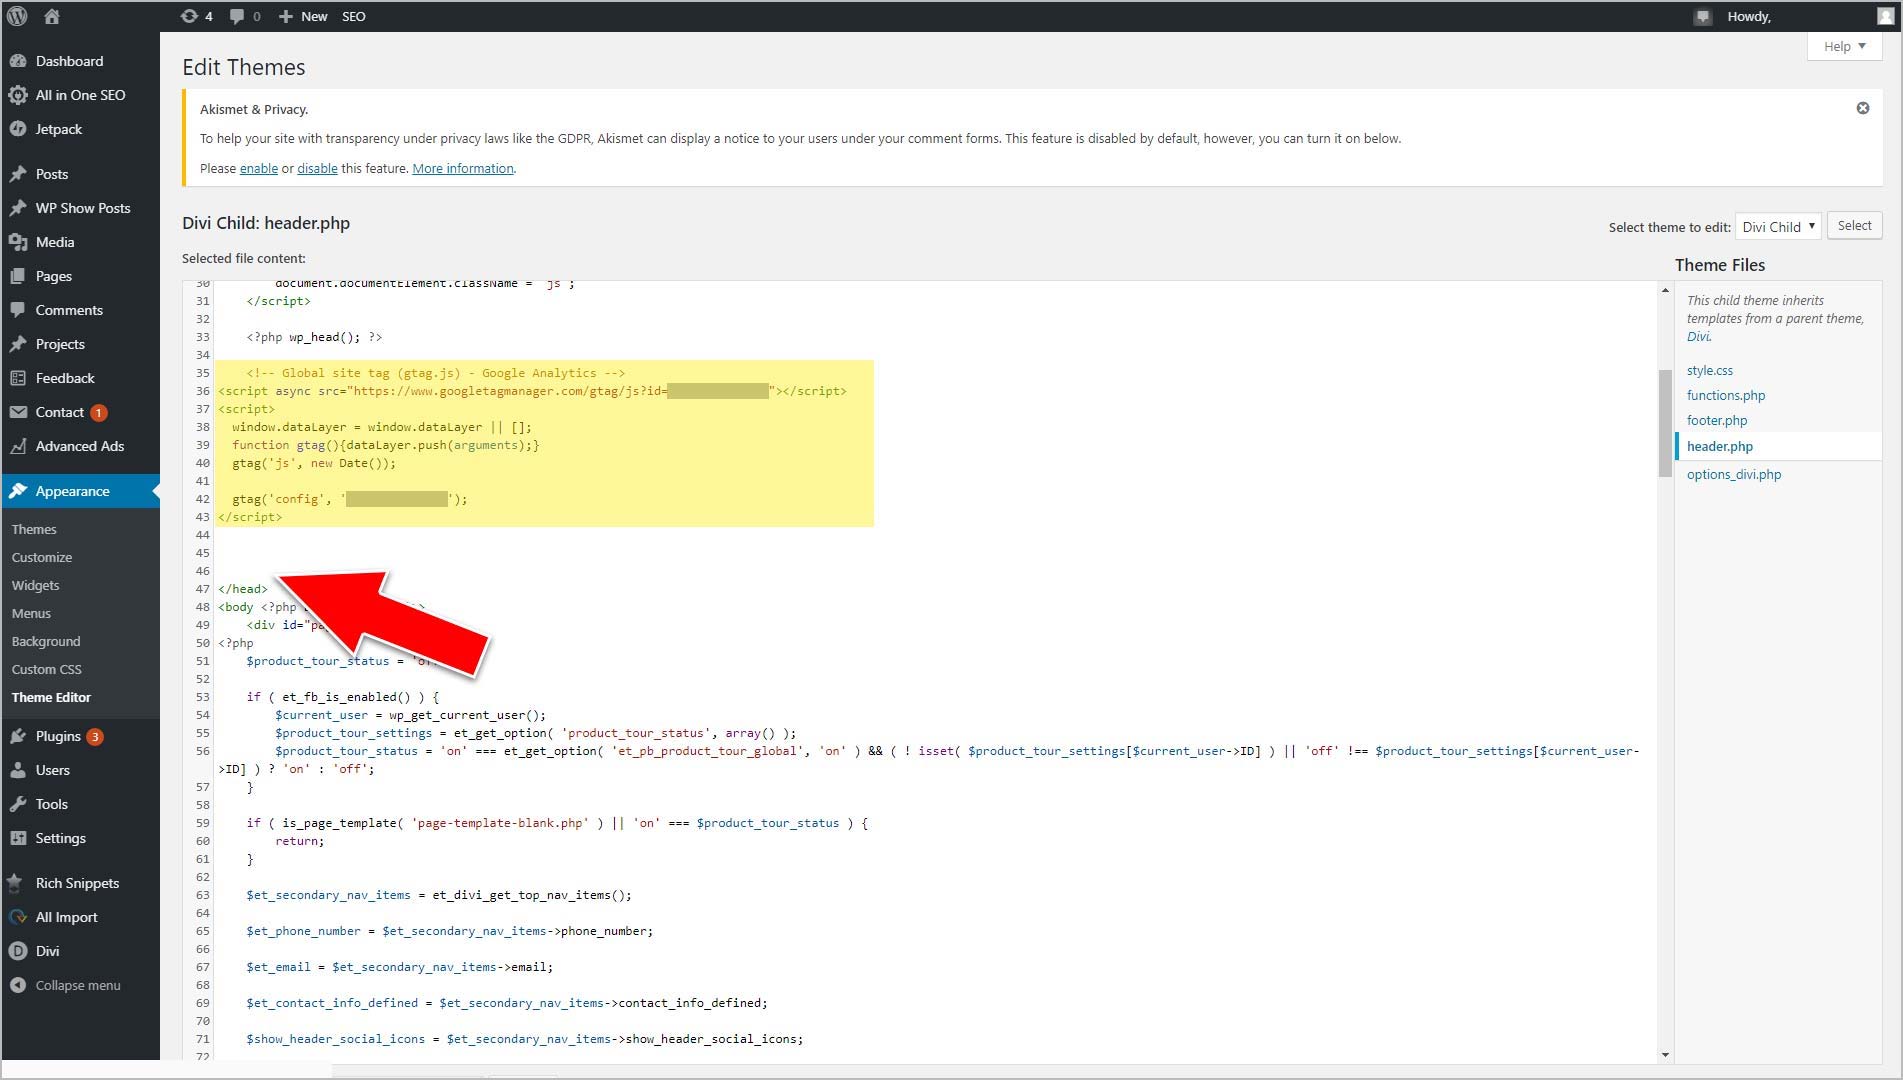Click the Divi D icon in sidebar
The width and height of the screenshot is (1903, 1080).
[x=17, y=951]
